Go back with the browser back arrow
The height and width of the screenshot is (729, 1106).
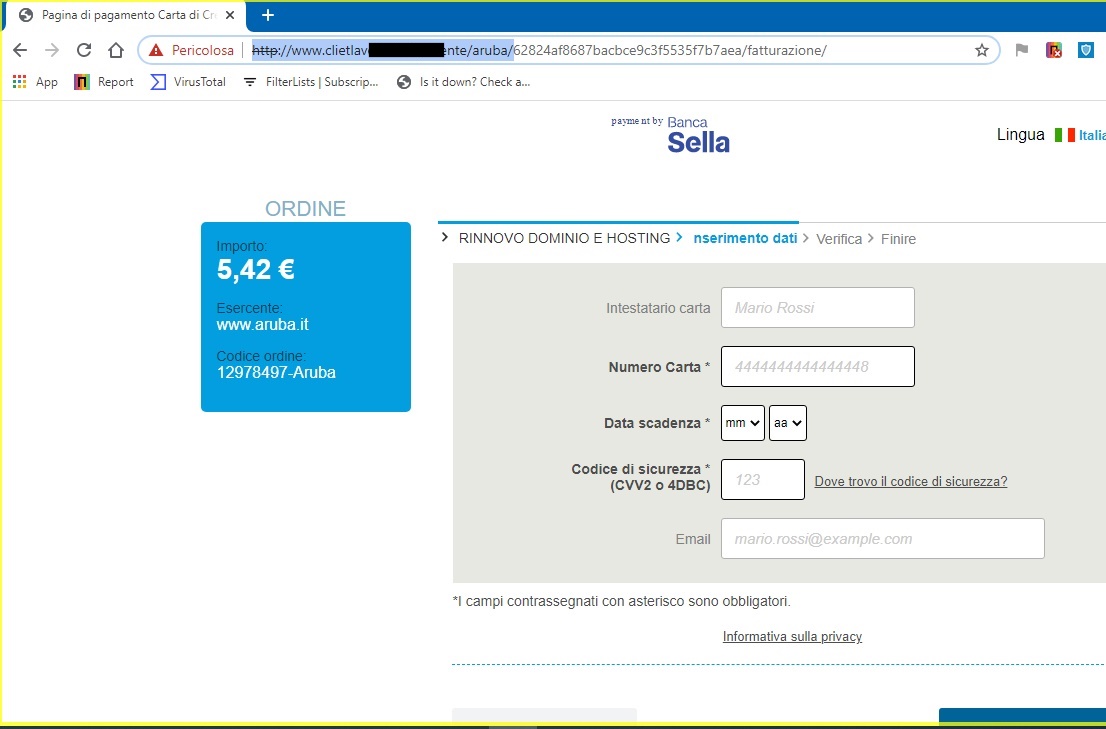(x=20, y=50)
